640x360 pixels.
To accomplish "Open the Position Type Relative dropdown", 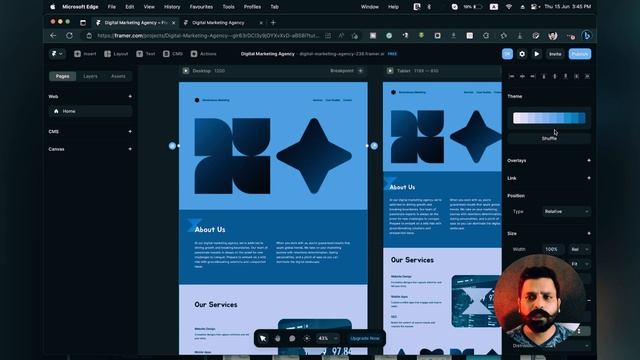I will 566,211.
